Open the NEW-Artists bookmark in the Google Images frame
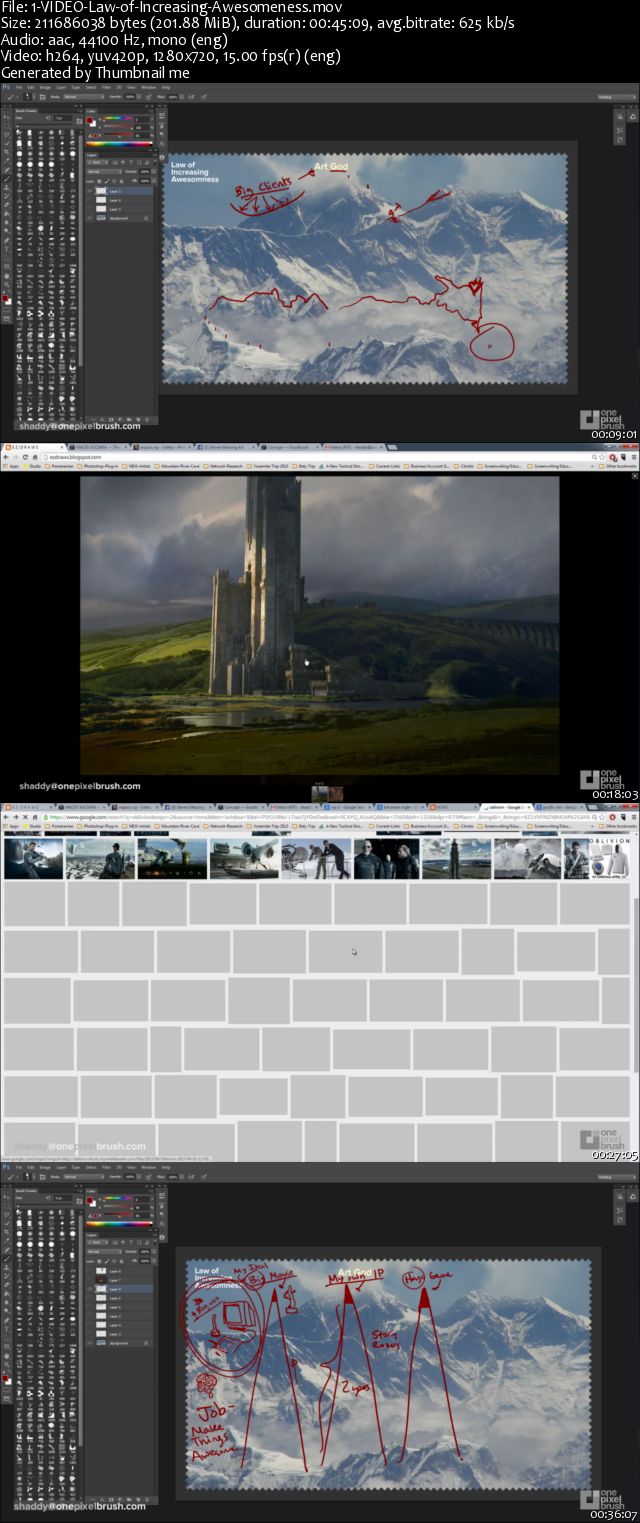This screenshot has height=1523, width=640. [x=137, y=825]
